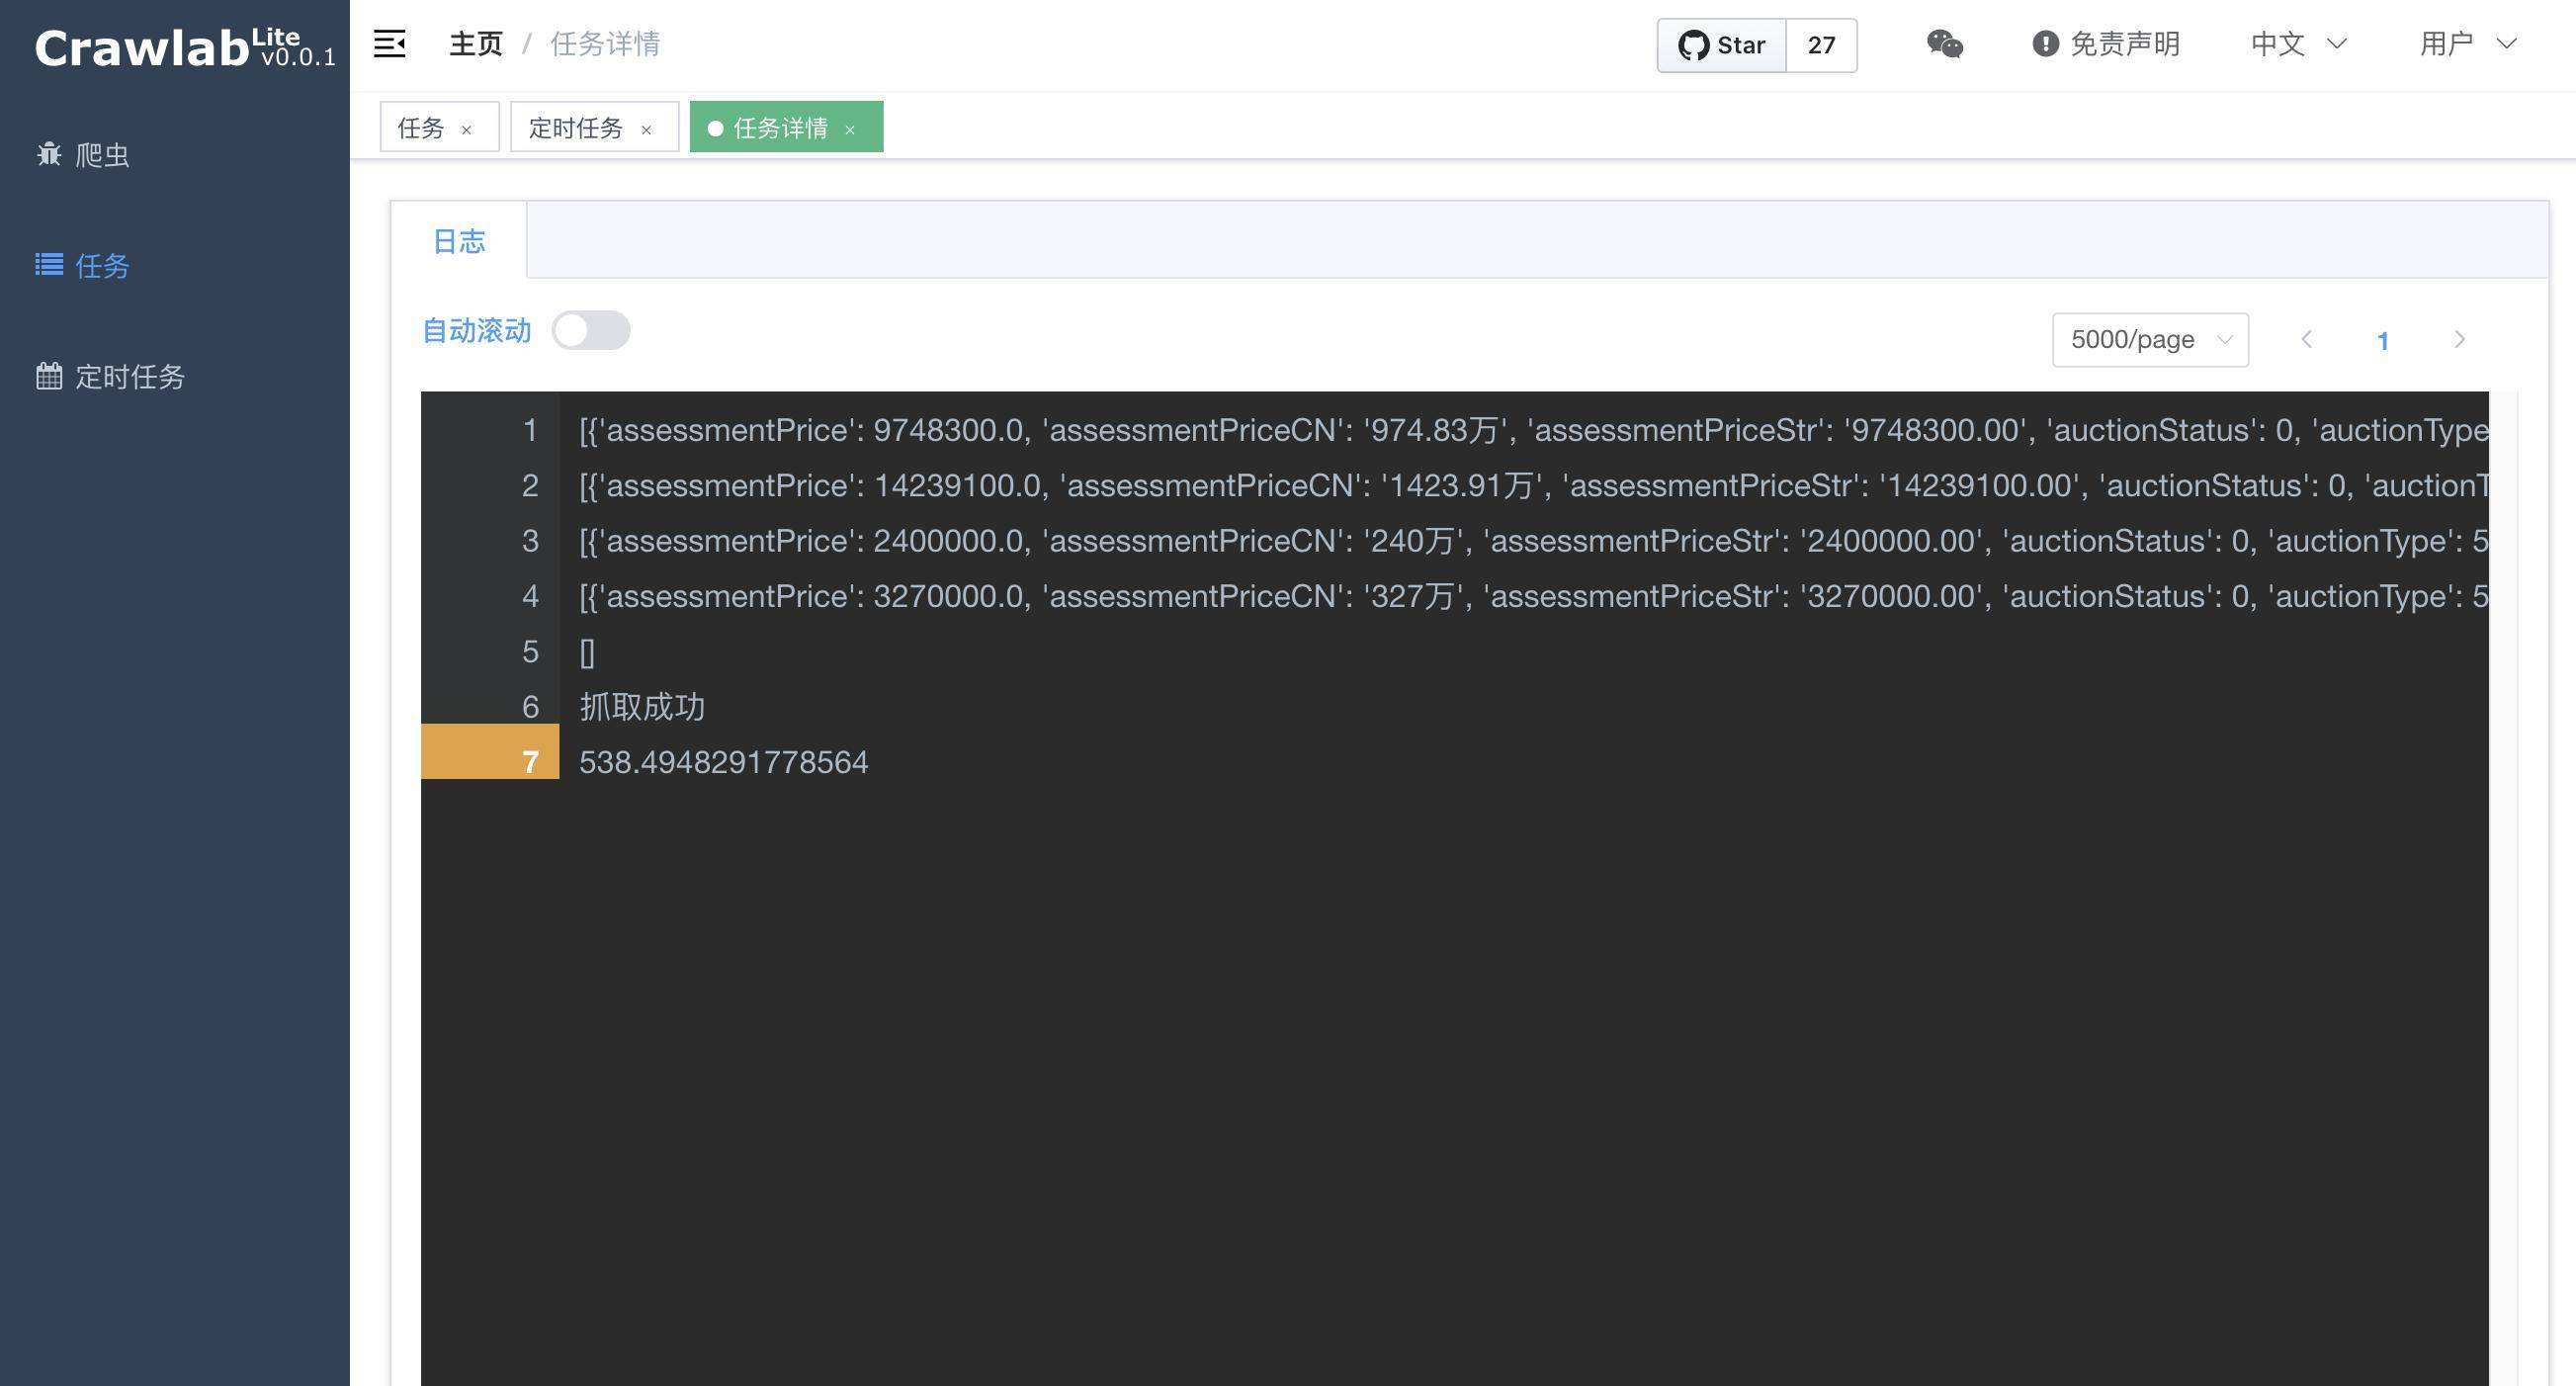Switch to the 定时任务 tag tab

(x=575, y=128)
